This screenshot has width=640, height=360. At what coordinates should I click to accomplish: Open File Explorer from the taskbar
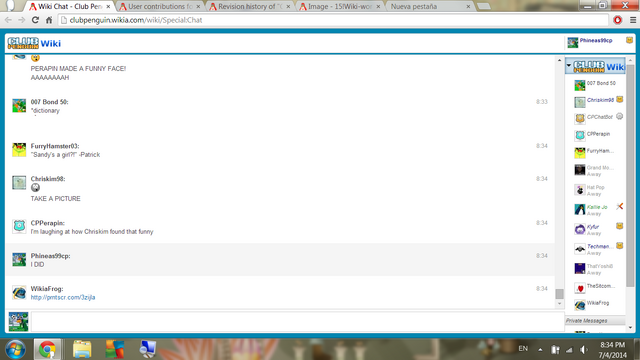[x=82, y=349]
